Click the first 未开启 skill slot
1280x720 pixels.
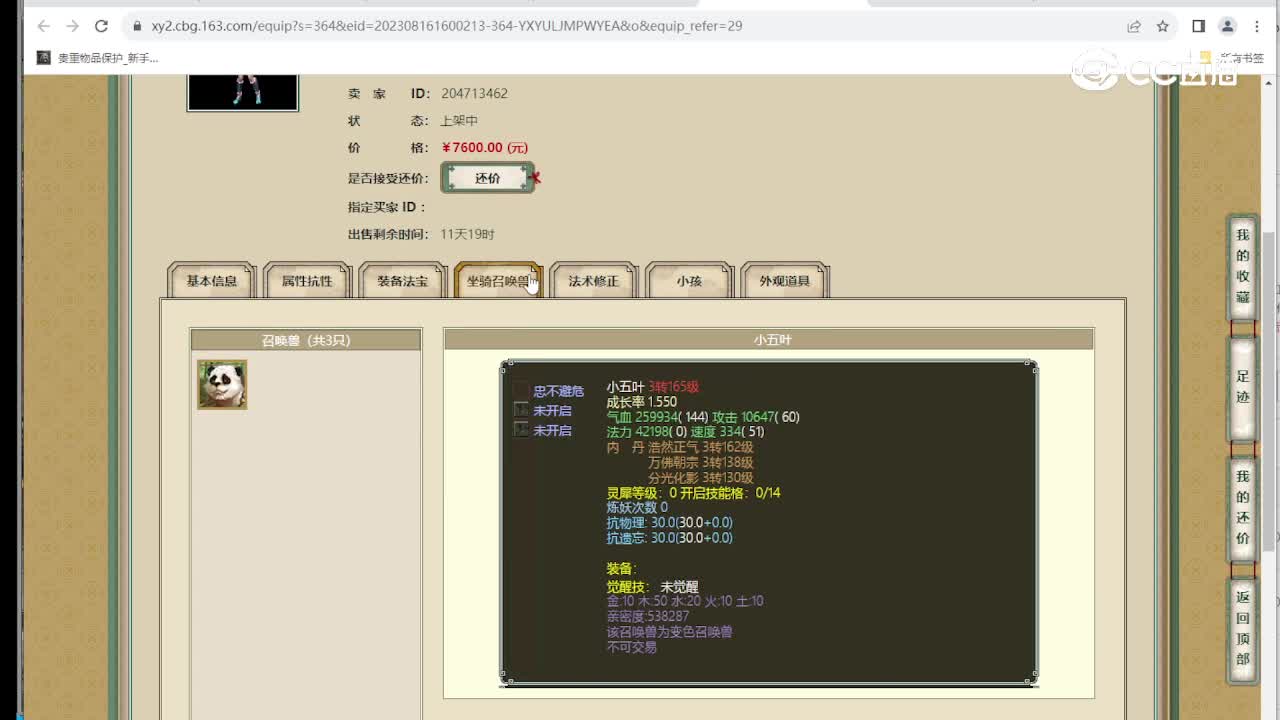[521, 410]
